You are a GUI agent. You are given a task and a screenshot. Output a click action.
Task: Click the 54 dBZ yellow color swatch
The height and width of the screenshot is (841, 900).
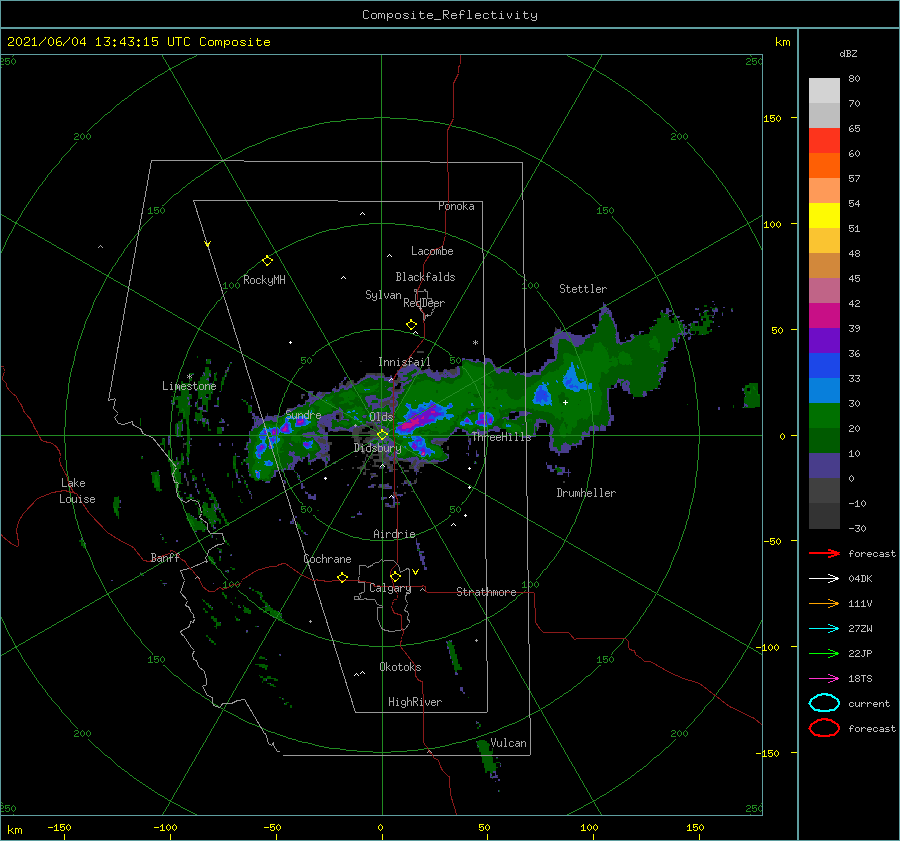tap(824, 215)
